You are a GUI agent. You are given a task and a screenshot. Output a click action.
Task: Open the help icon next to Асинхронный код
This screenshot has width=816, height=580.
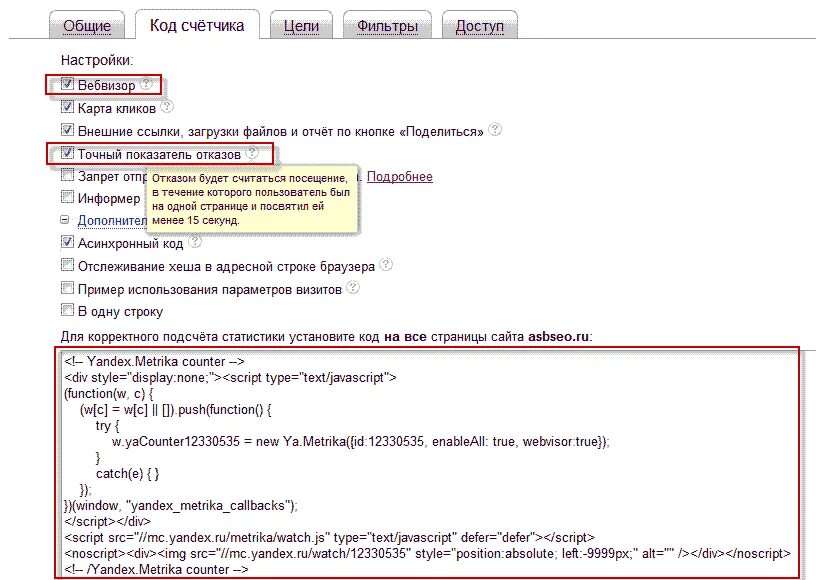tap(195, 241)
